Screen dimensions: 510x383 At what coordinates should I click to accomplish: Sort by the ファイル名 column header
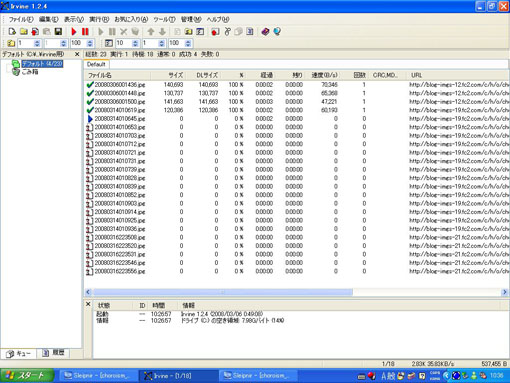117,75
